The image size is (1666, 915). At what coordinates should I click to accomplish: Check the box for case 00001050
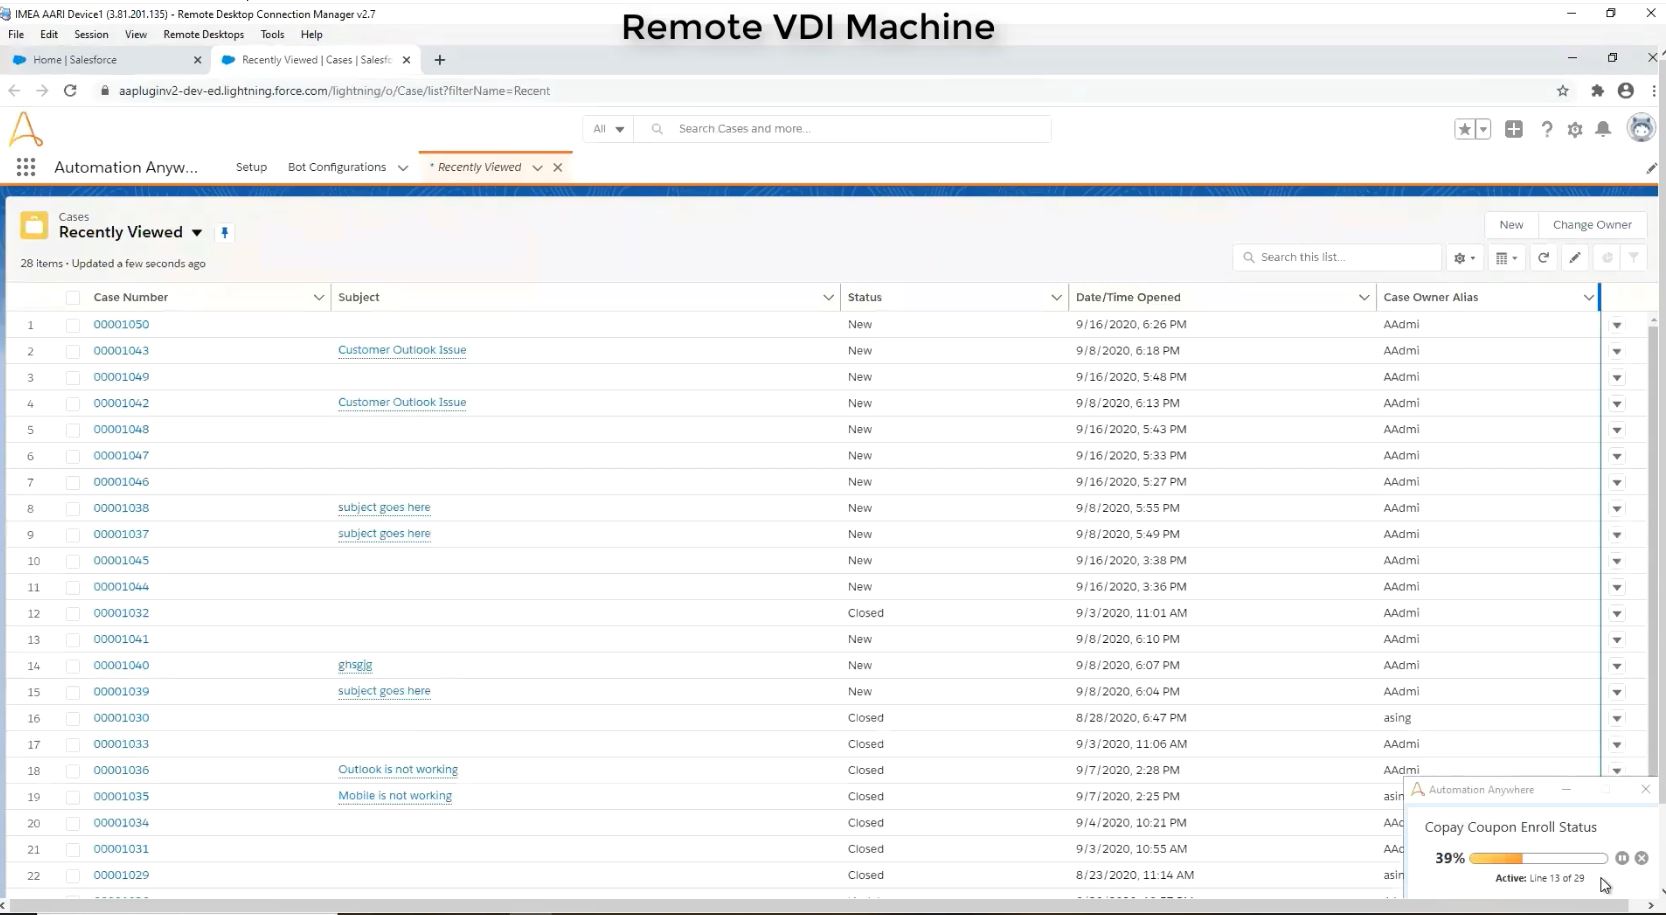pos(73,325)
